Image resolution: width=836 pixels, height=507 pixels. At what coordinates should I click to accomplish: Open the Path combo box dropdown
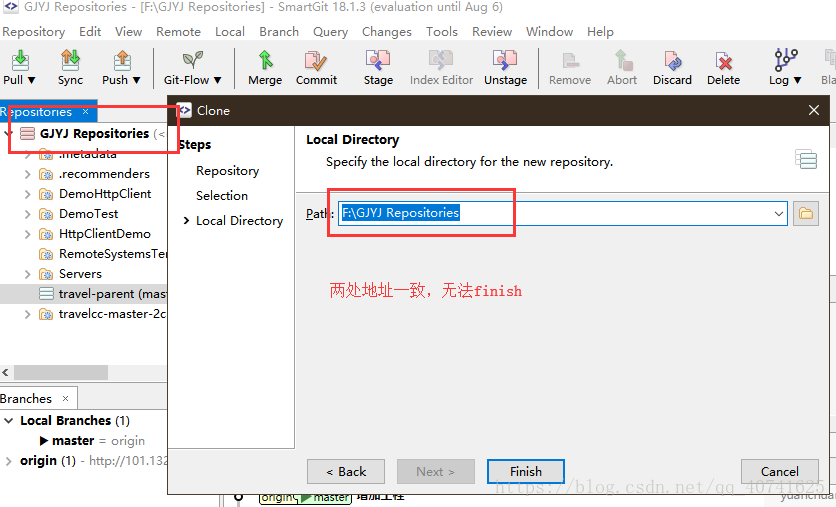[778, 214]
